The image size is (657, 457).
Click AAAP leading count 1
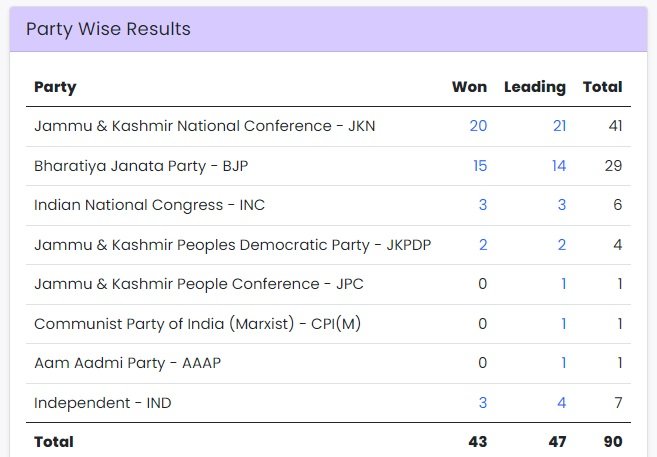[564, 362]
